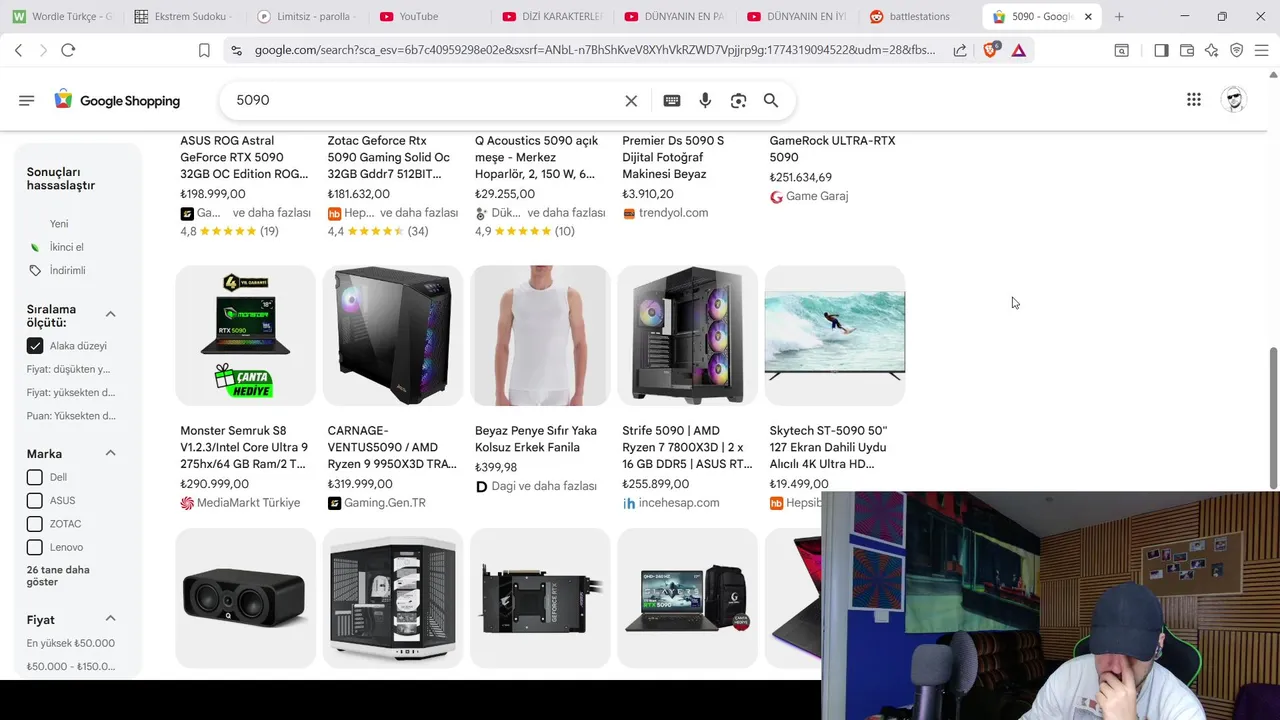Click the browser address bar URL
The height and width of the screenshot is (720, 1280).
click(595, 50)
